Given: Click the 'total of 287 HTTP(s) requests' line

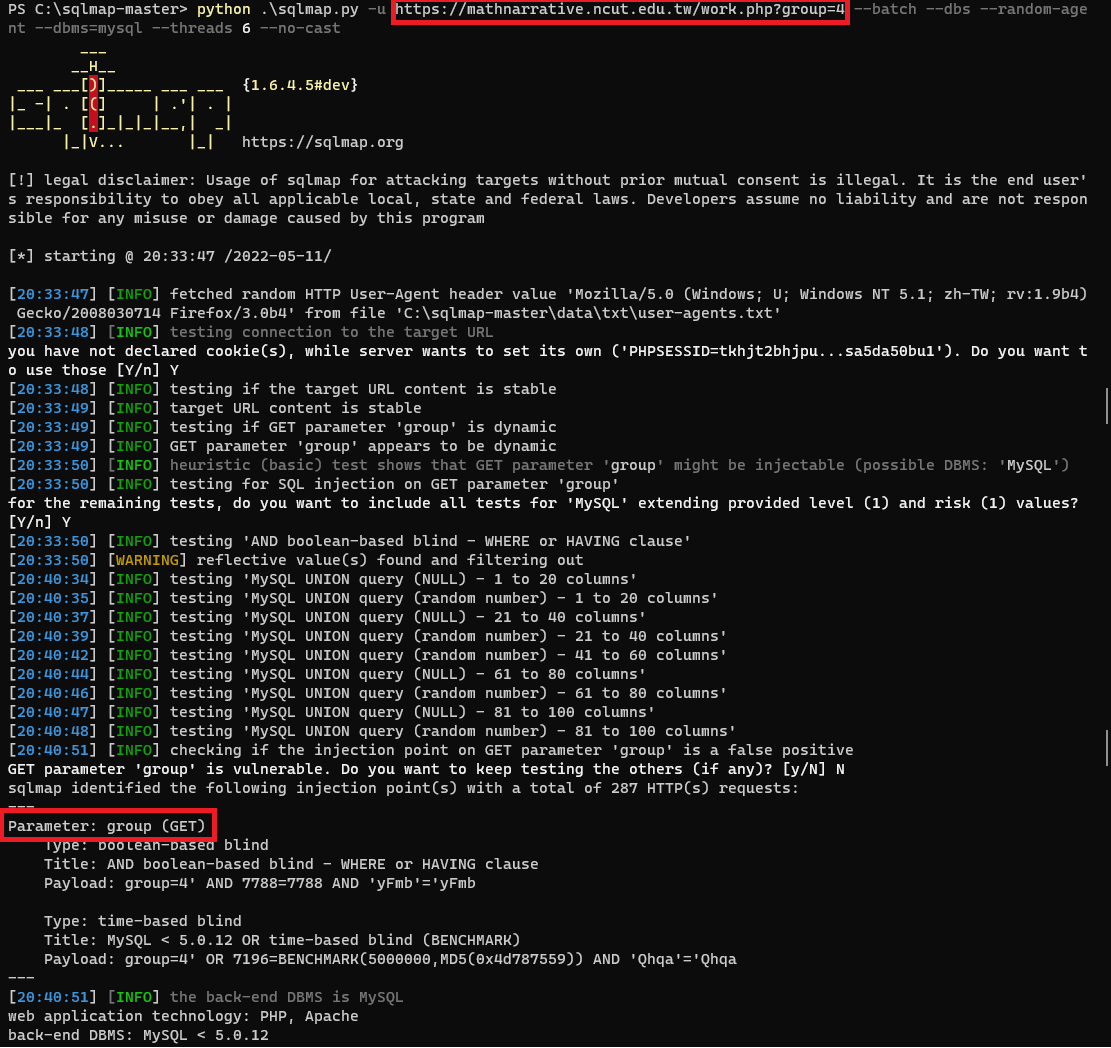Looking at the screenshot, I should tap(403, 789).
